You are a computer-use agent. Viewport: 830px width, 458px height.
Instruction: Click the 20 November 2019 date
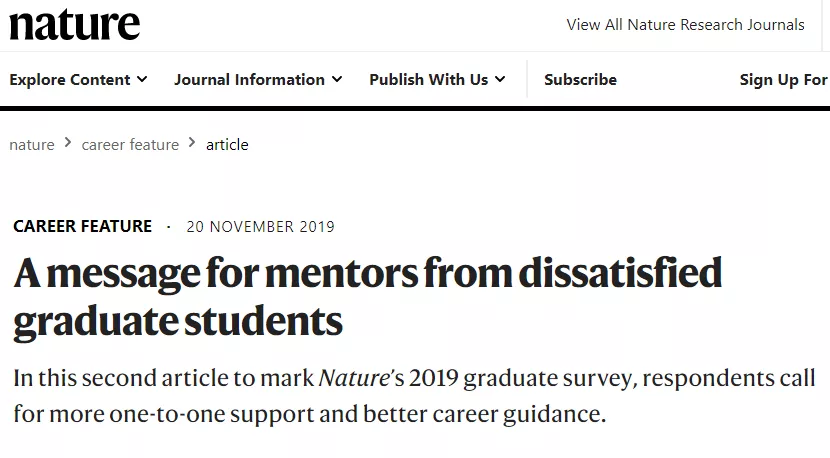pos(260,226)
